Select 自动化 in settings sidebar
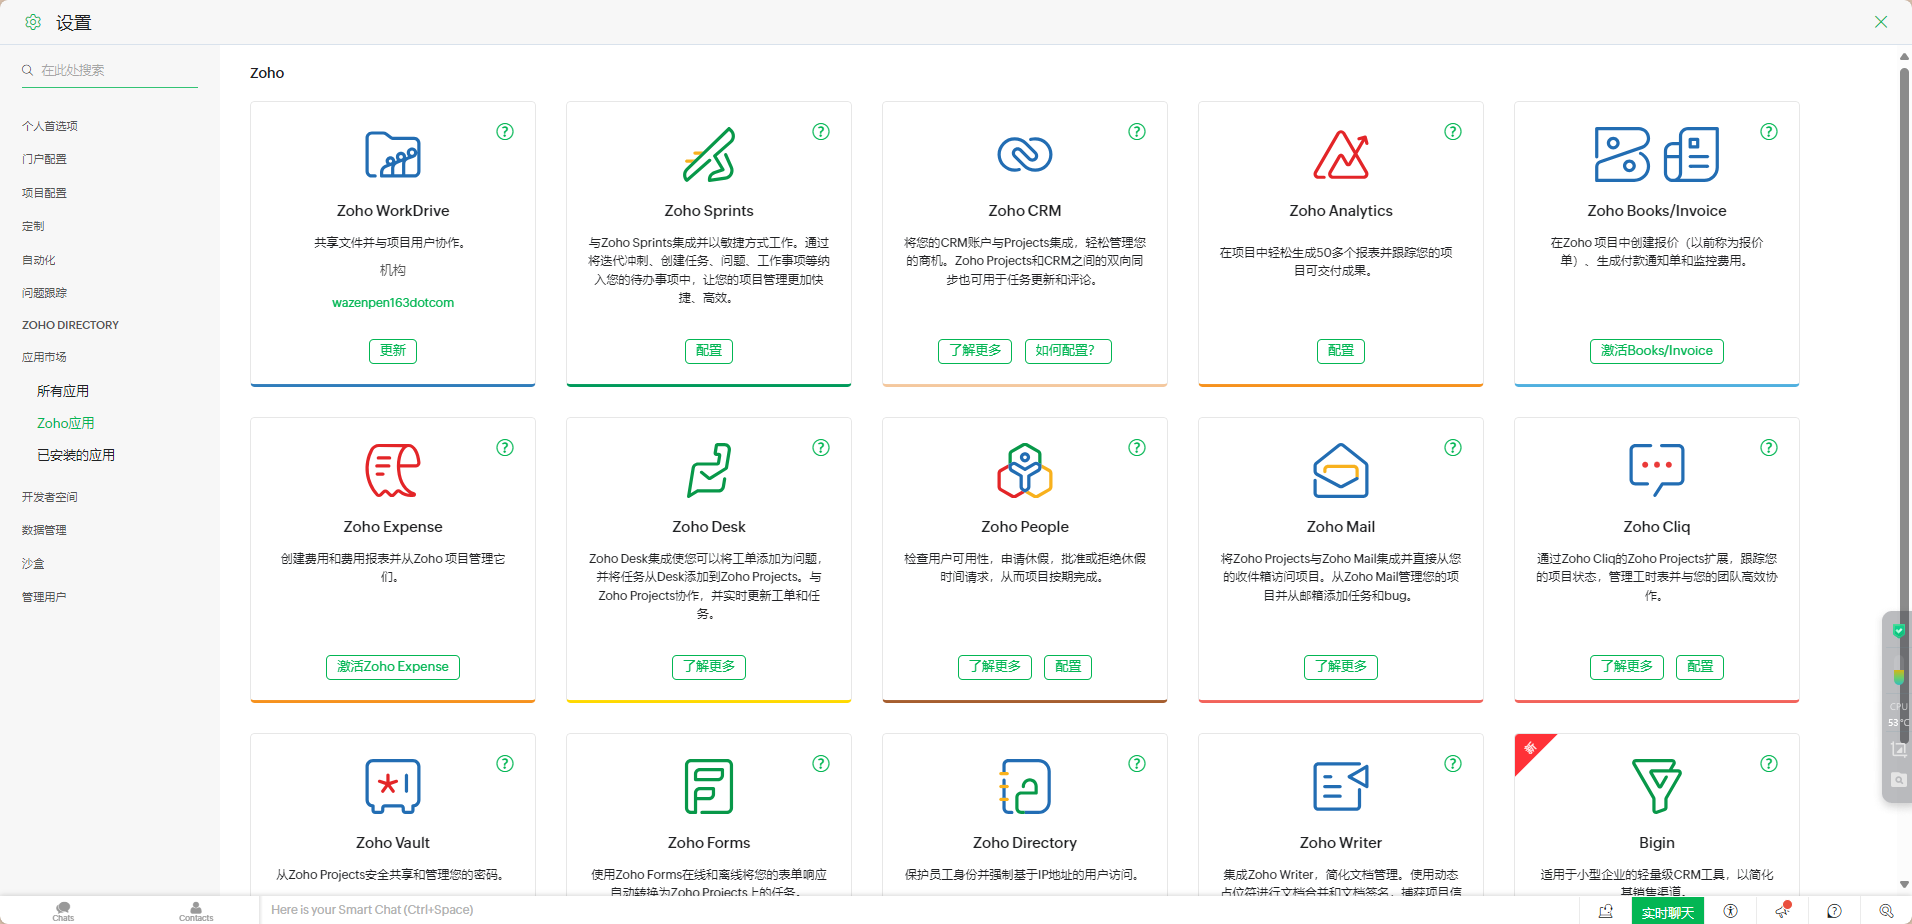This screenshot has width=1912, height=924. point(39,260)
